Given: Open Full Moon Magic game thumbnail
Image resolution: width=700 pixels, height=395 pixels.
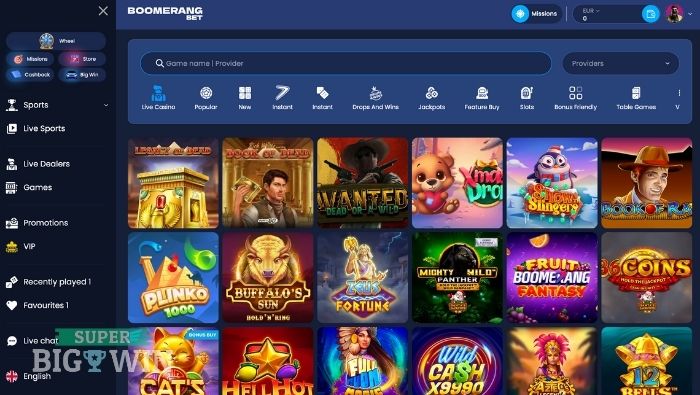Looking at the screenshot, I should point(362,361).
